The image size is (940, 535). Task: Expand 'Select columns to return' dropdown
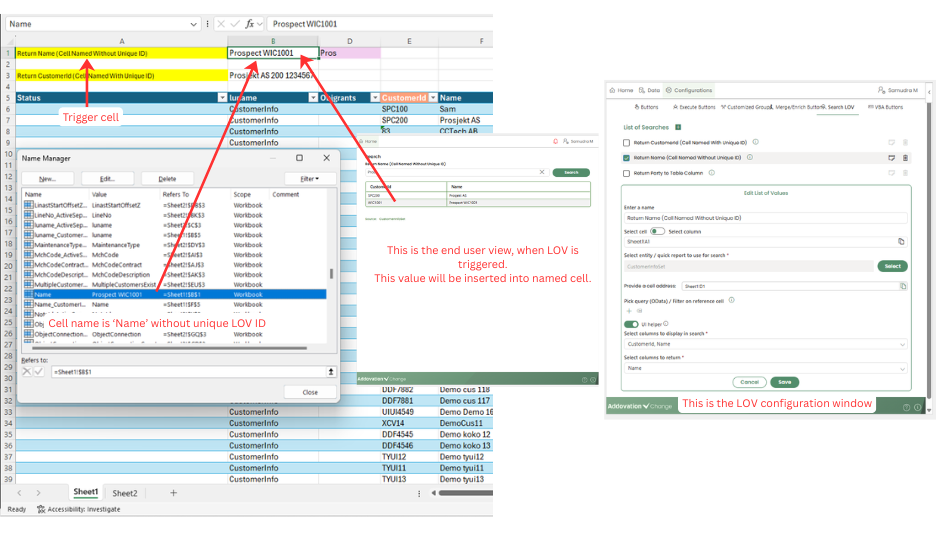(902, 368)
